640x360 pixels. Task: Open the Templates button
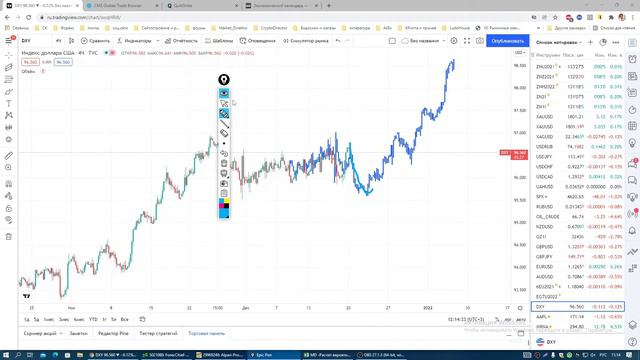click(x=219, y=41)
